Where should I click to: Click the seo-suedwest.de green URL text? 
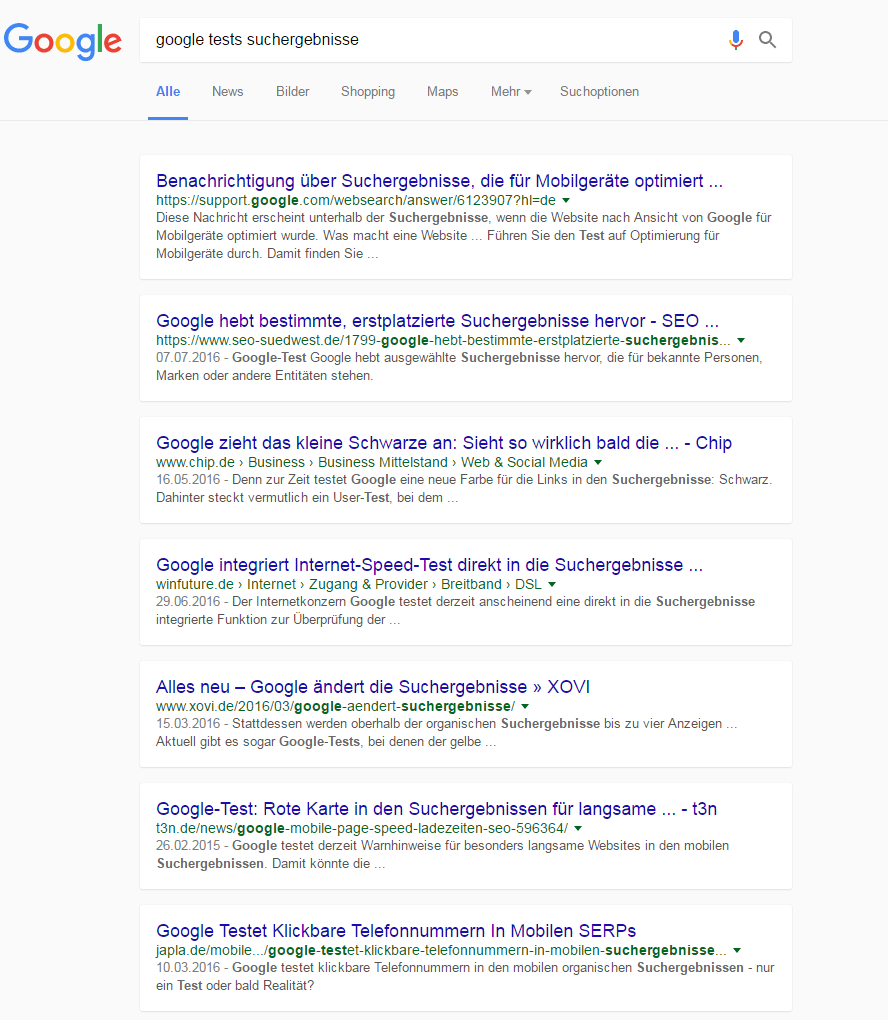coord(443,340)
